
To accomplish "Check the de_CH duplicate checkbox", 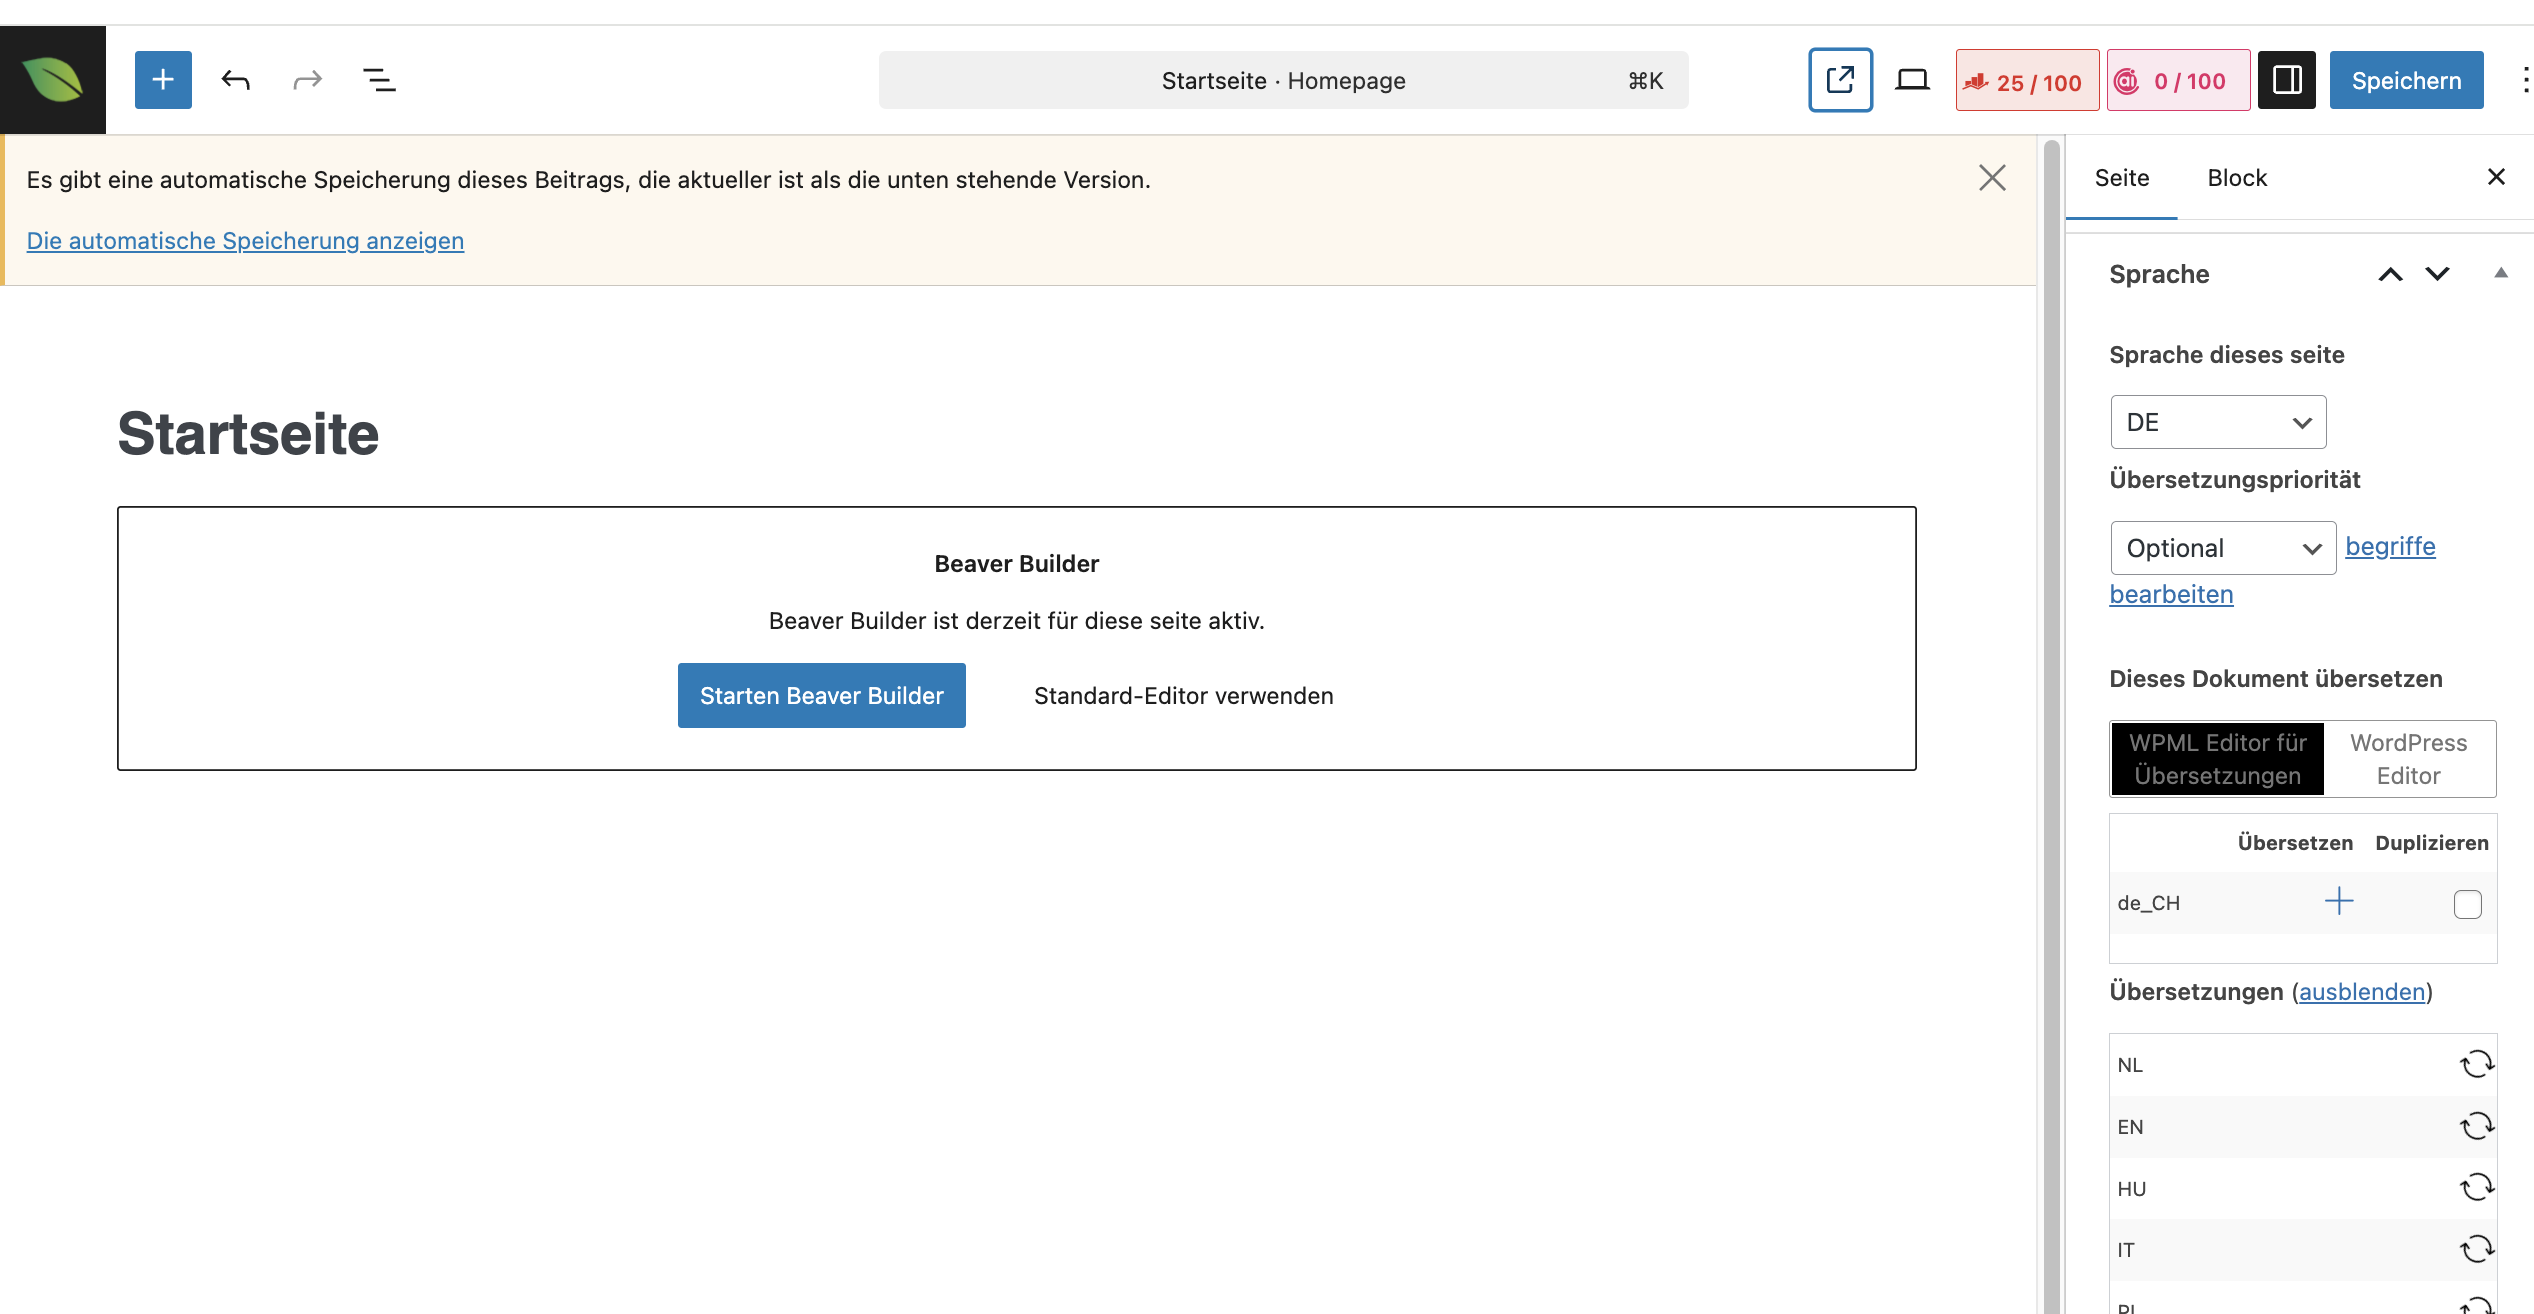I will tap(2467, 904).
